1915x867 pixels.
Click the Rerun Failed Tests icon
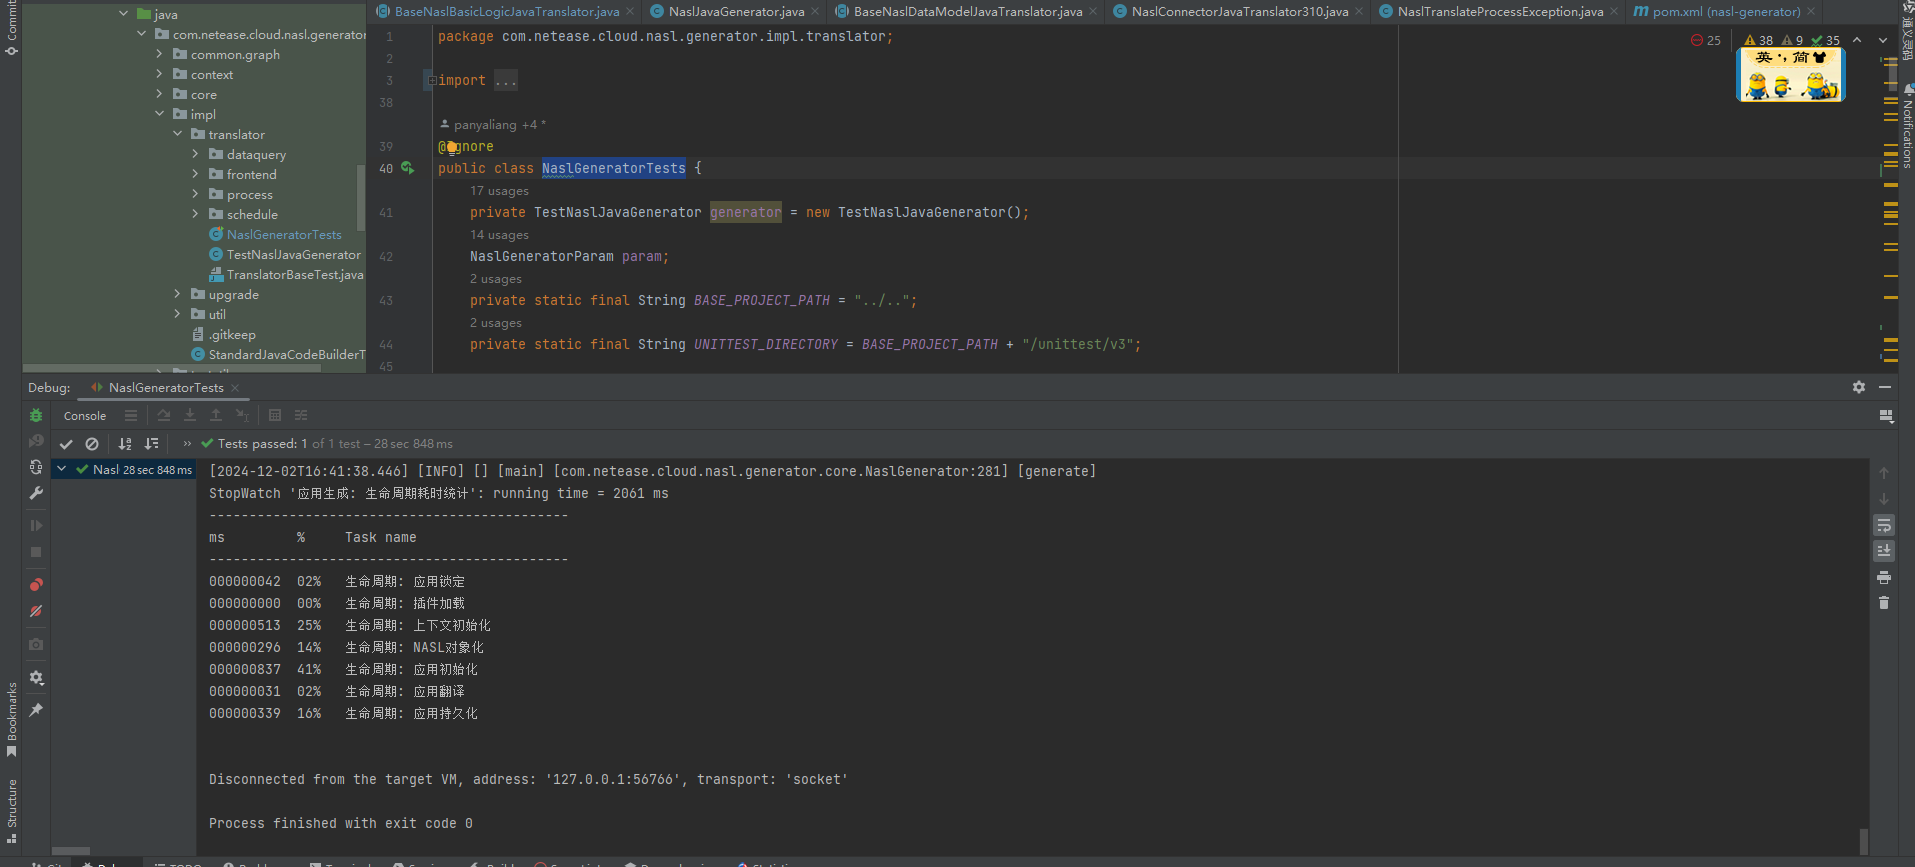[36, 441]
